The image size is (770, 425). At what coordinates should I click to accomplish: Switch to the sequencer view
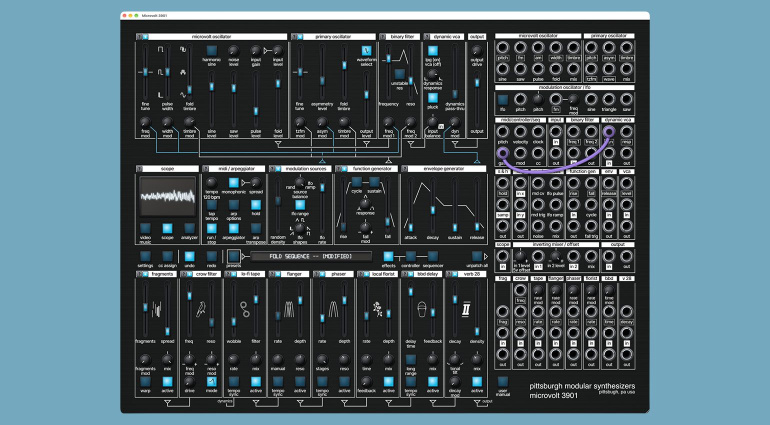[x=433, y=256]
